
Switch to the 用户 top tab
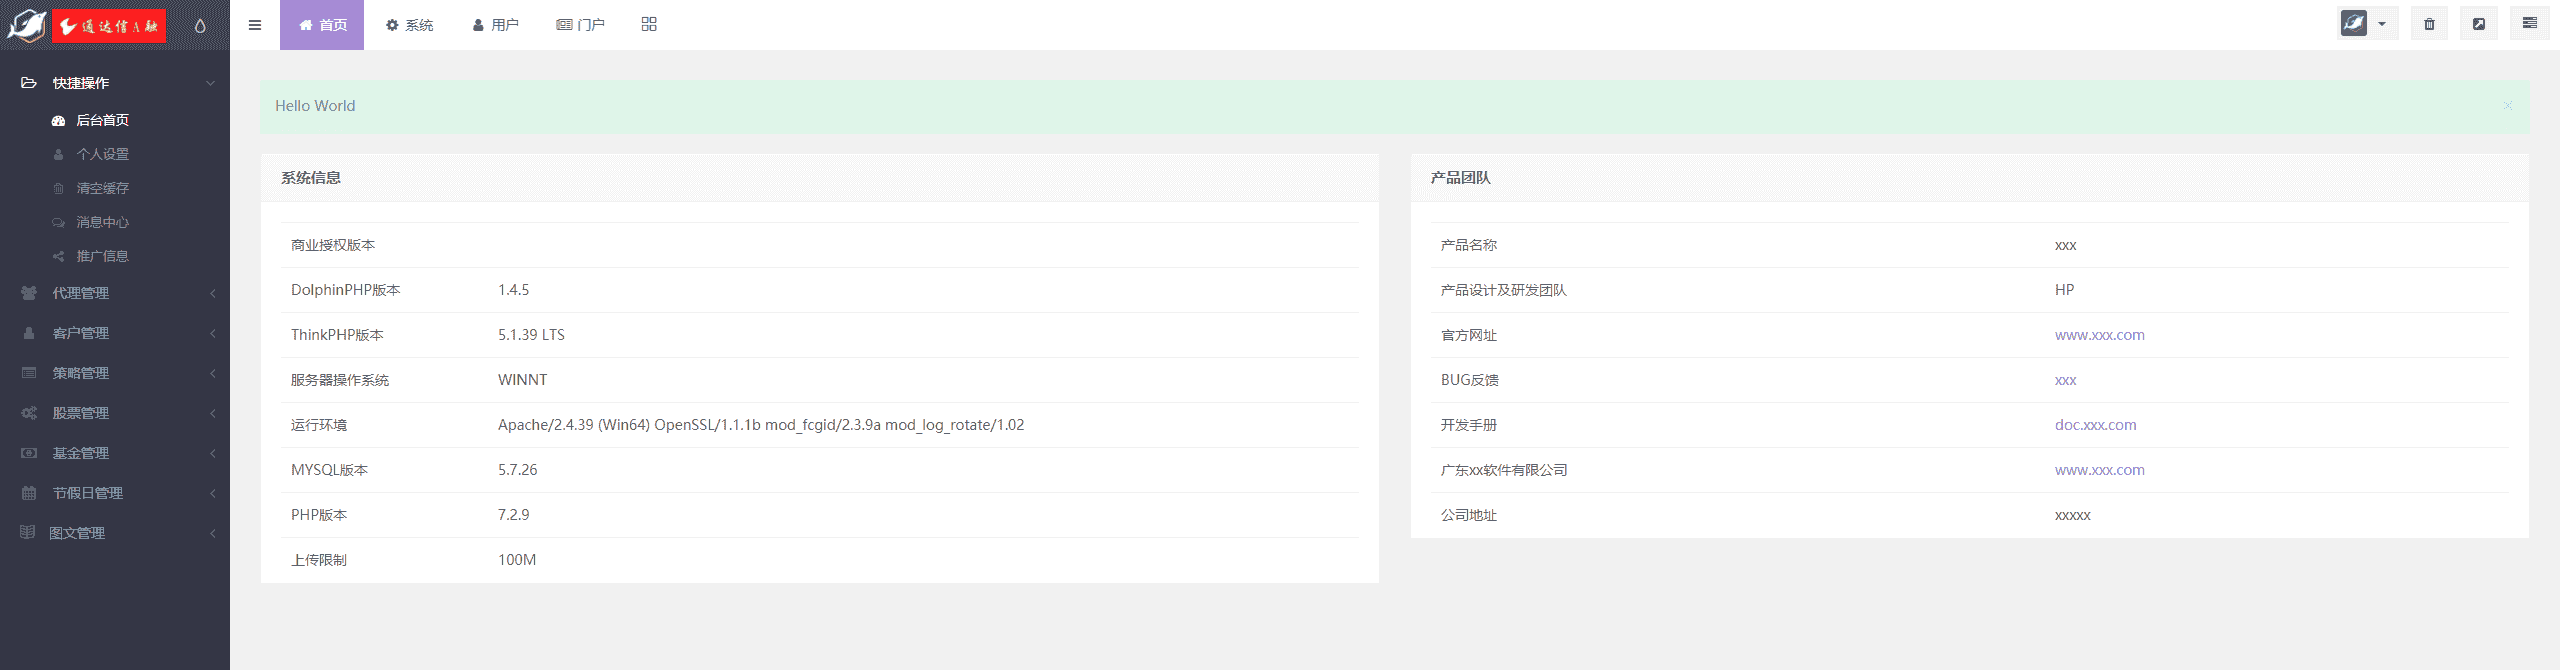point(495,25)
